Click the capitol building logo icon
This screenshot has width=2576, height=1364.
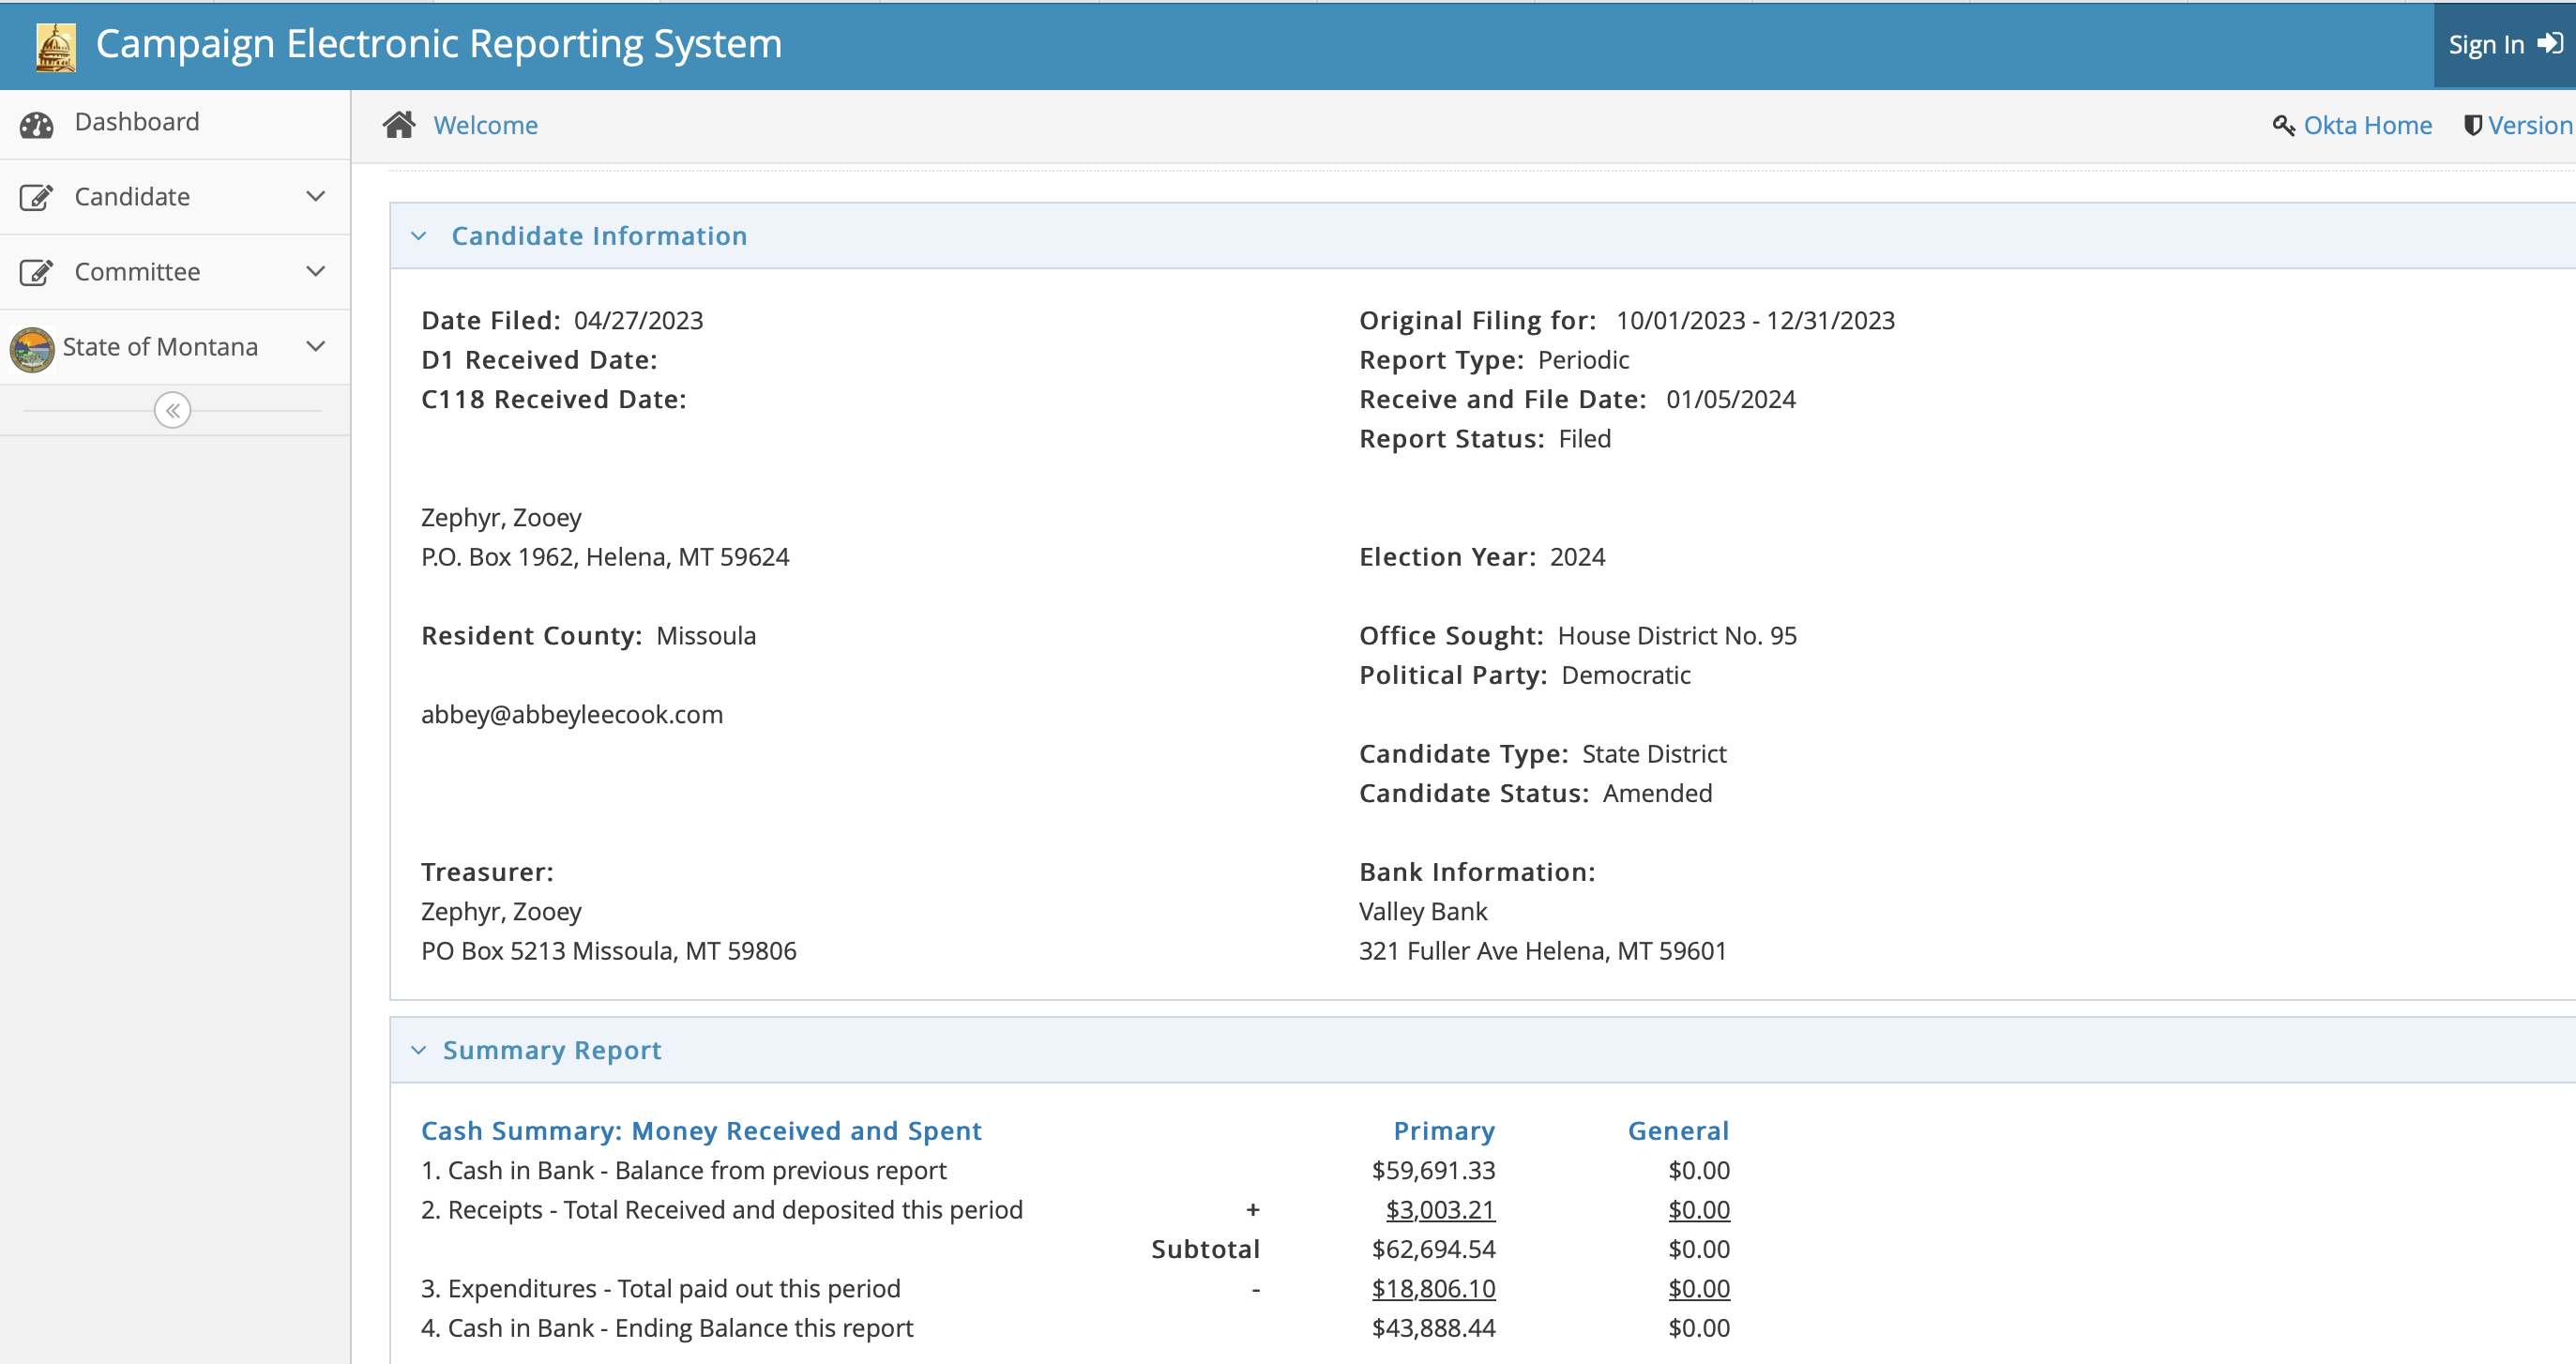(55, 46)
